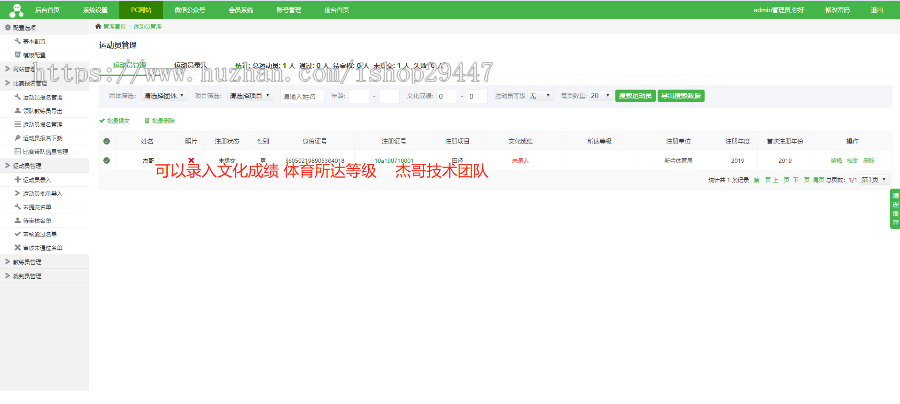900x404 pixels.
Task: Open 系统设置 in the top navigation
Action: 95,10
